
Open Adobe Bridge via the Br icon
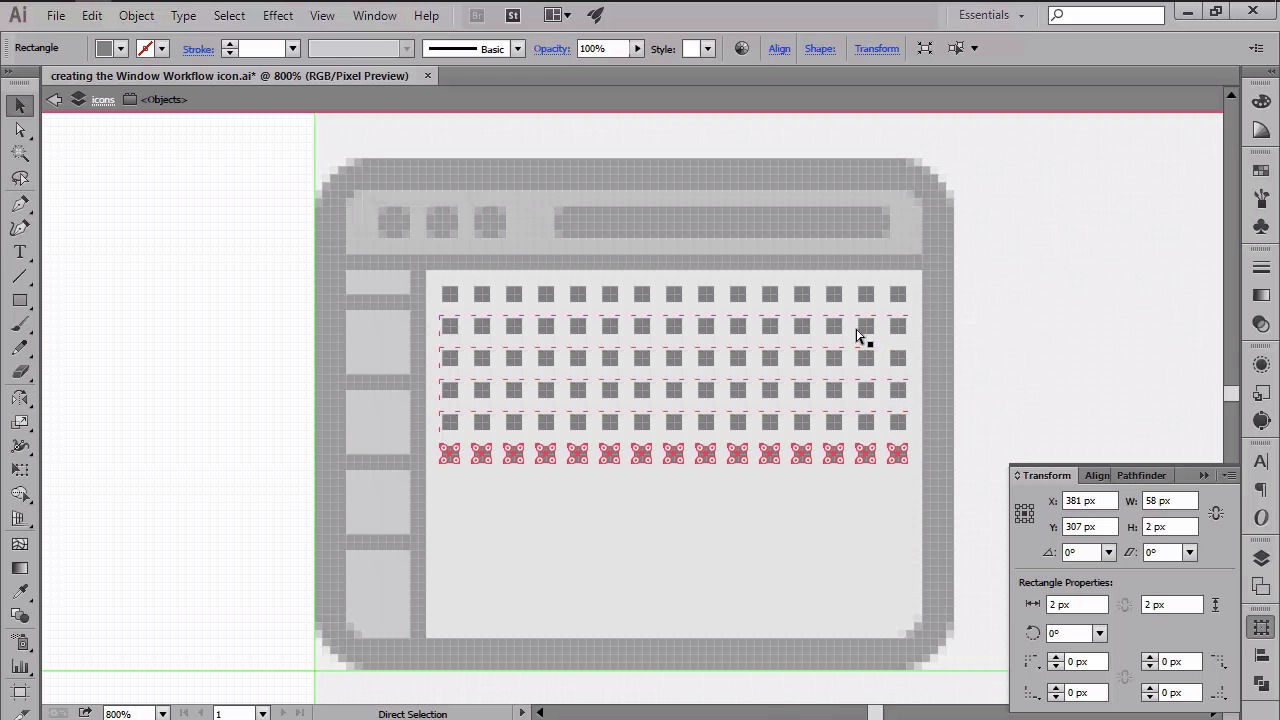click(x=477, y=15)
